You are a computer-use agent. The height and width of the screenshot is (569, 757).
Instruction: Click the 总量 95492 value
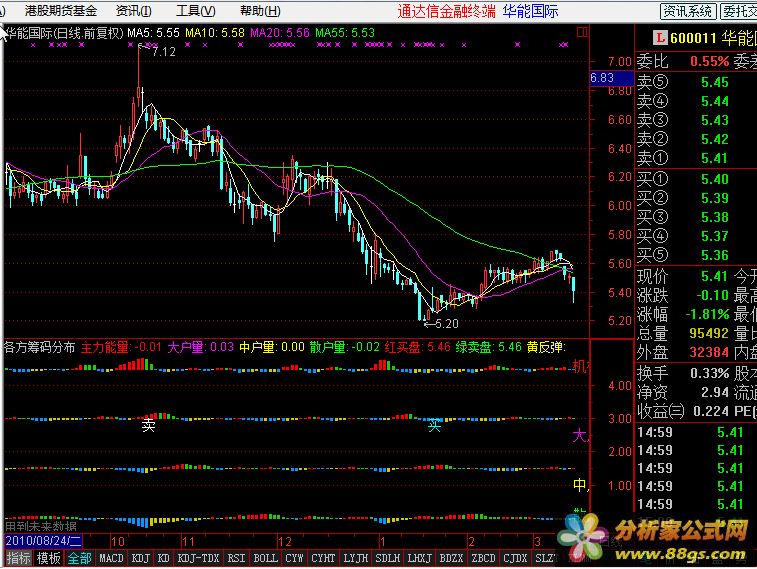(x=709, y=333)
